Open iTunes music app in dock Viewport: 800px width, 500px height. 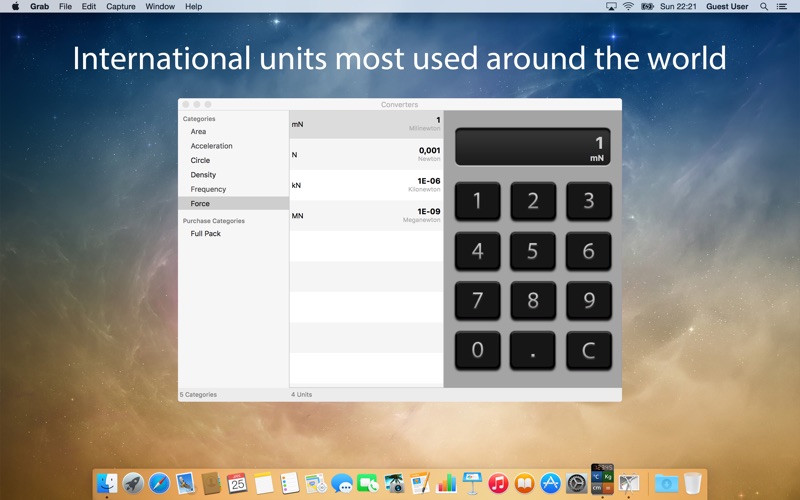(x=498, y=484)
